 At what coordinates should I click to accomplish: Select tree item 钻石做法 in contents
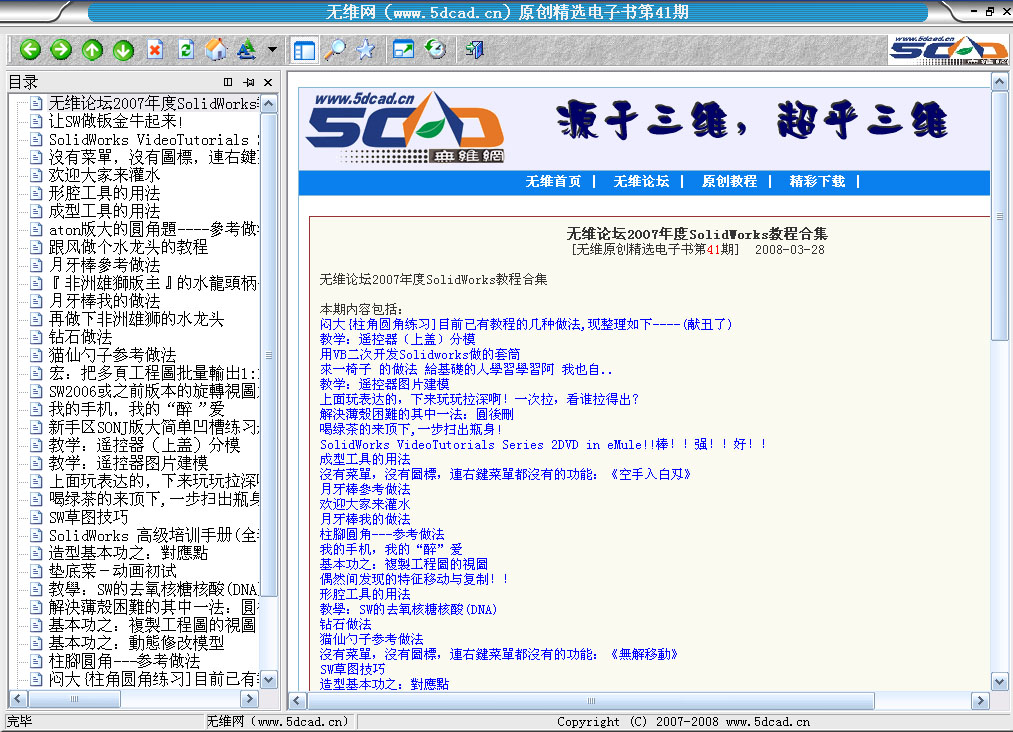pyautogui.click(x=81, y=337)
